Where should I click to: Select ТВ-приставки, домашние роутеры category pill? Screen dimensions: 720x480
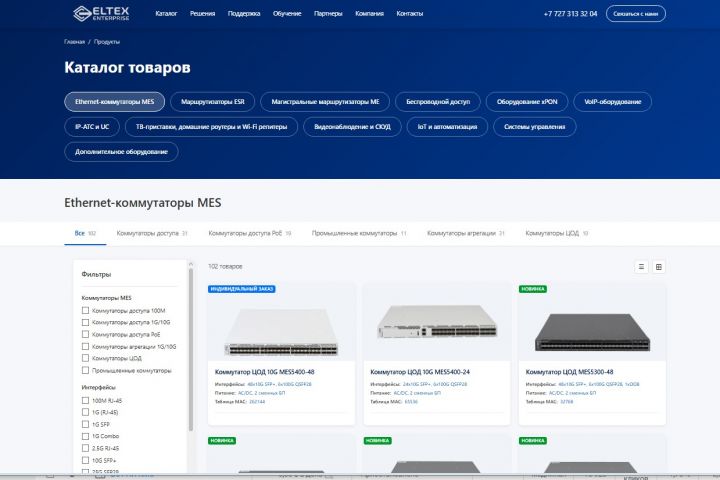(x=211, y=127)
